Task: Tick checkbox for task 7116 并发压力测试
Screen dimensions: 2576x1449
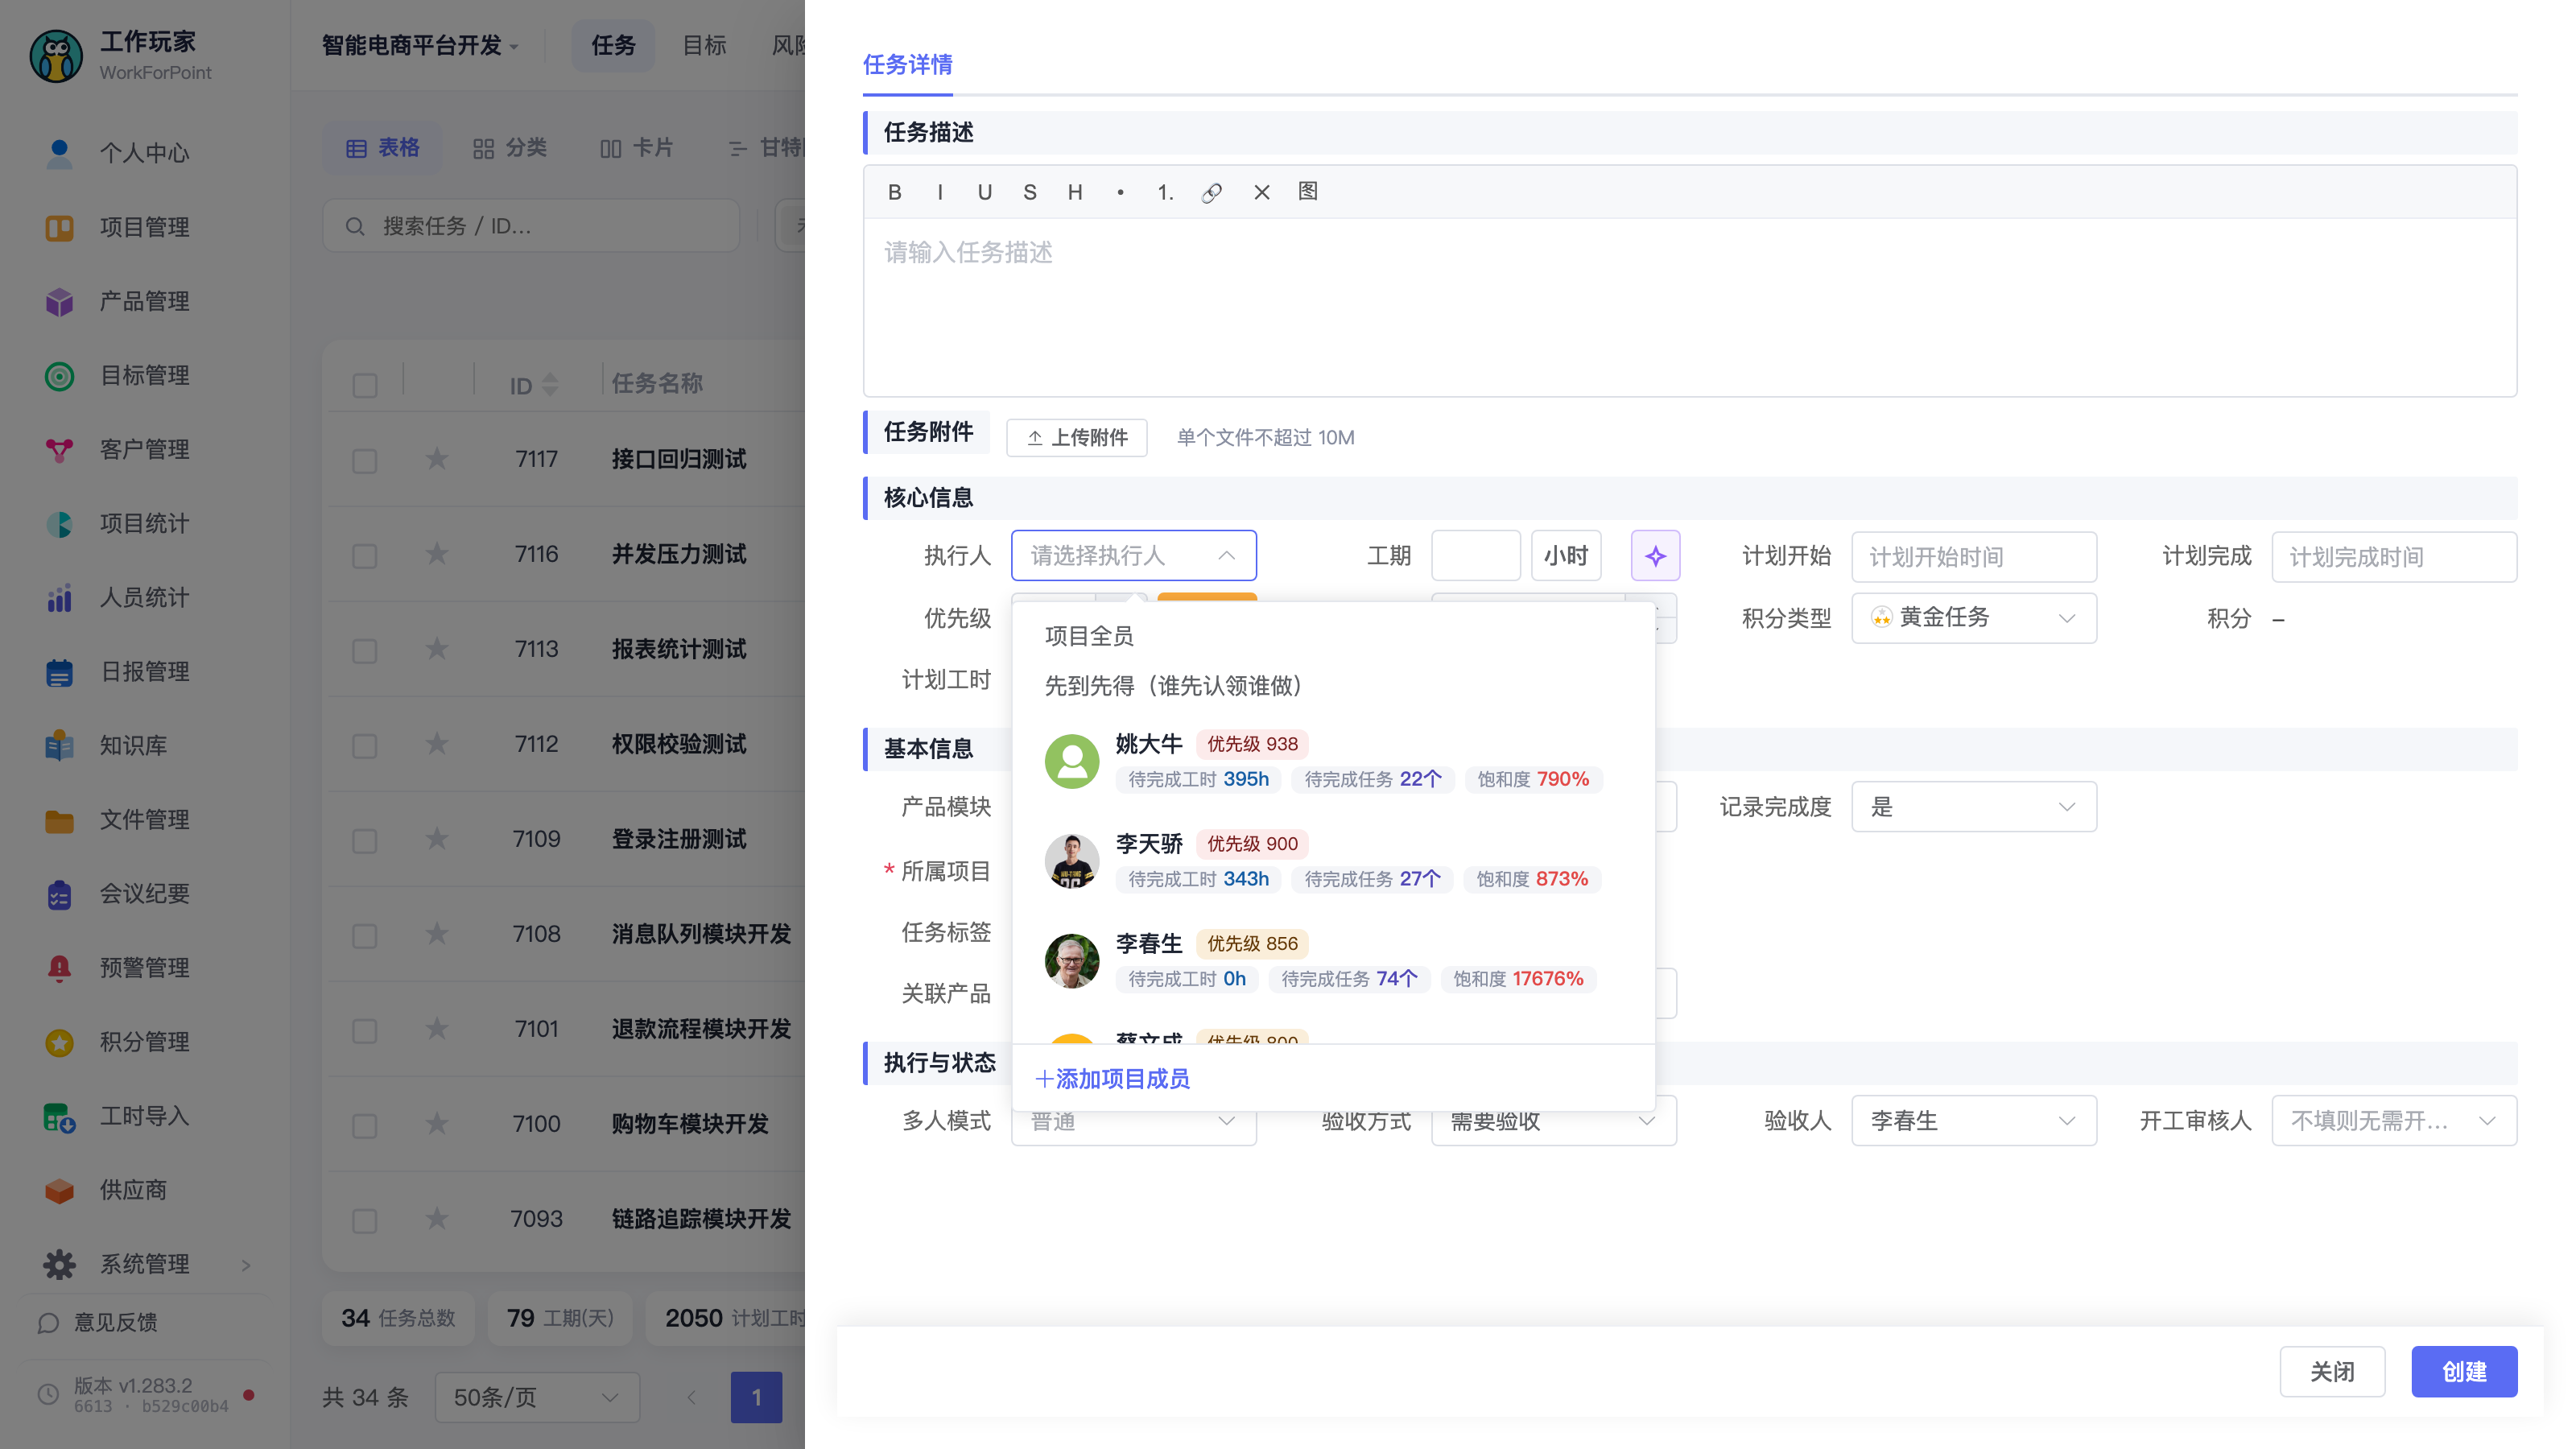Action: [x=365, y=556]
